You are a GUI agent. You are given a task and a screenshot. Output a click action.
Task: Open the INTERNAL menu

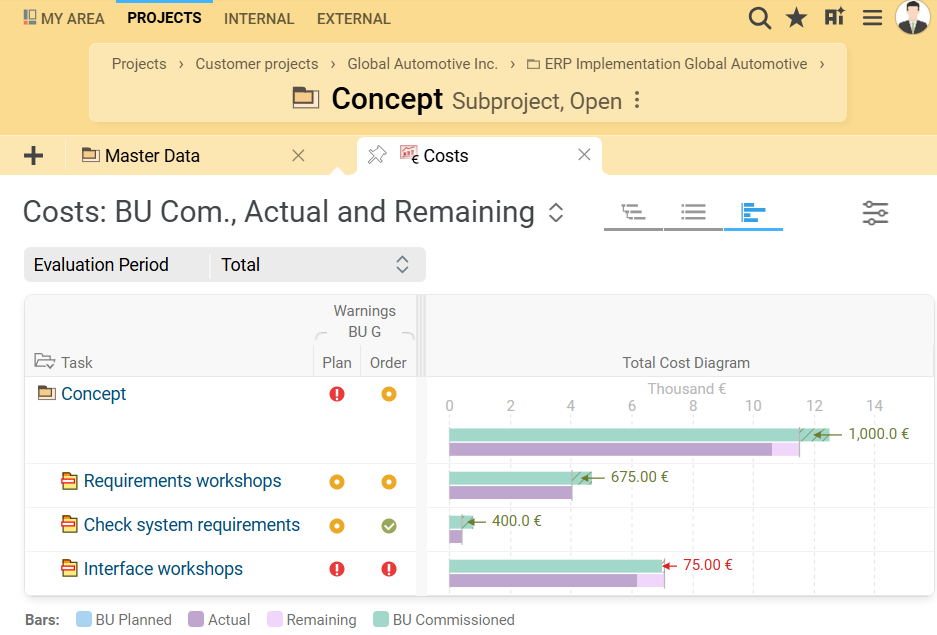[x=259, y=19]
